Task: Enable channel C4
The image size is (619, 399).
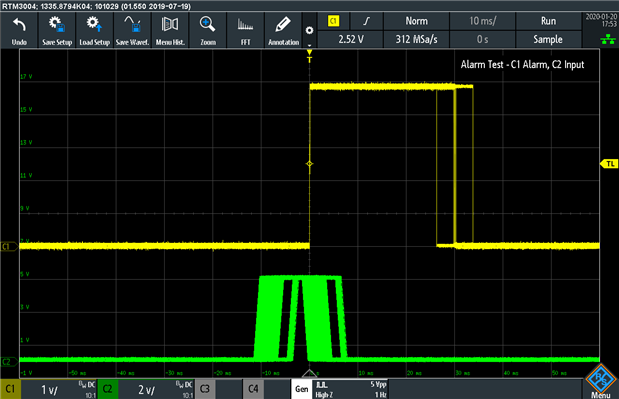Action: click(x=253, y=389)
